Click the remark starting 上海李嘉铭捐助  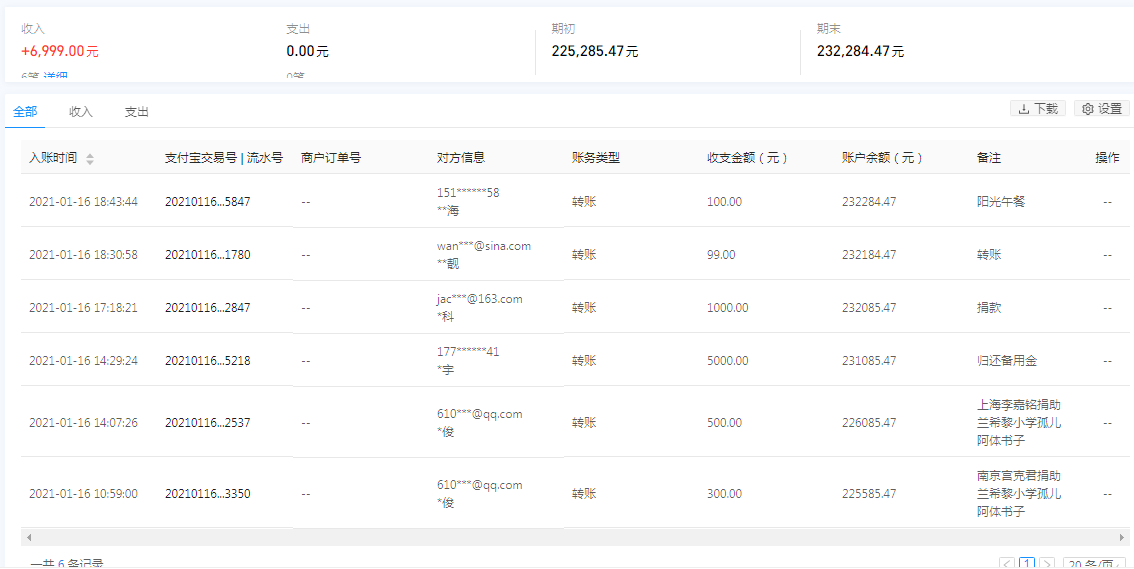1019,422
